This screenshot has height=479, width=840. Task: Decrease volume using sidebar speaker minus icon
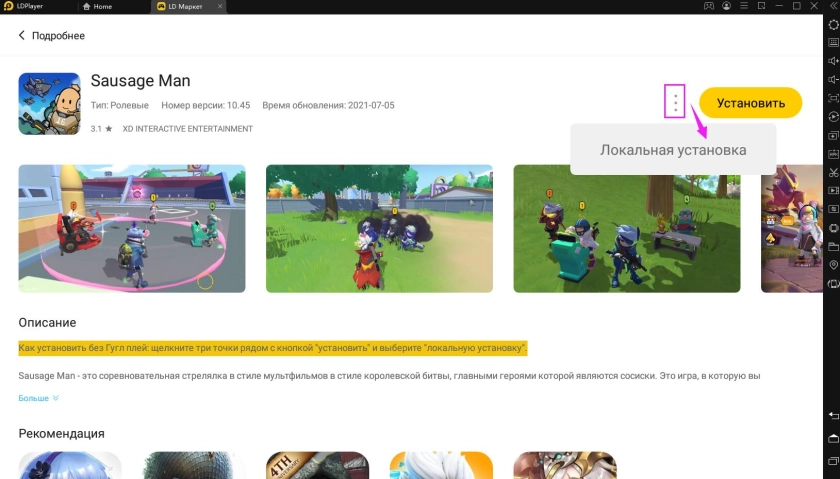pyautogui.click(x=833, y=79)
